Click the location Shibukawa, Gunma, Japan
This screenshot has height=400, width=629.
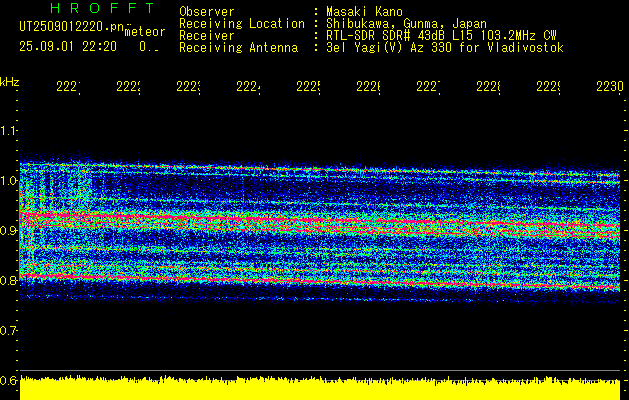coord(406,24)
